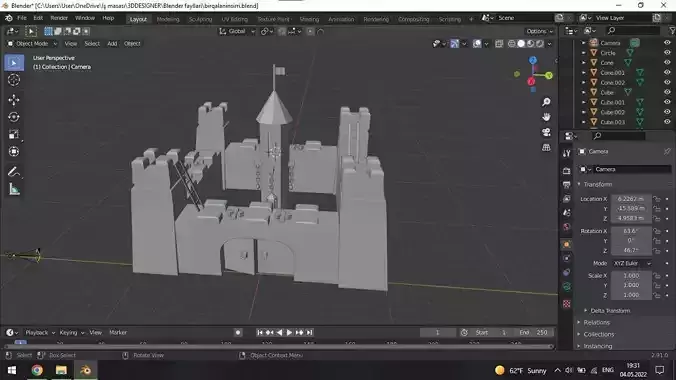This screenshot has height=380, width=676.
Task: Click the Pan view hand icon
Action: [x=546, y=117]
